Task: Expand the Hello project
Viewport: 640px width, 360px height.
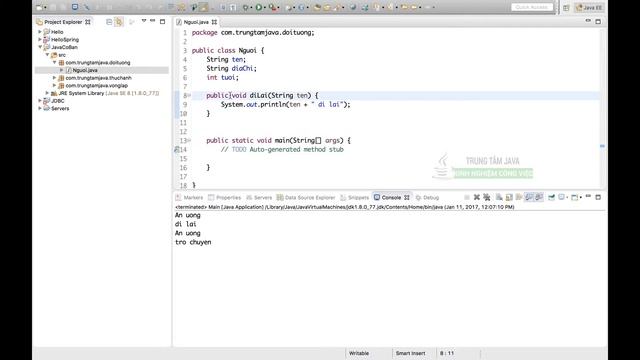Action: 40,31
